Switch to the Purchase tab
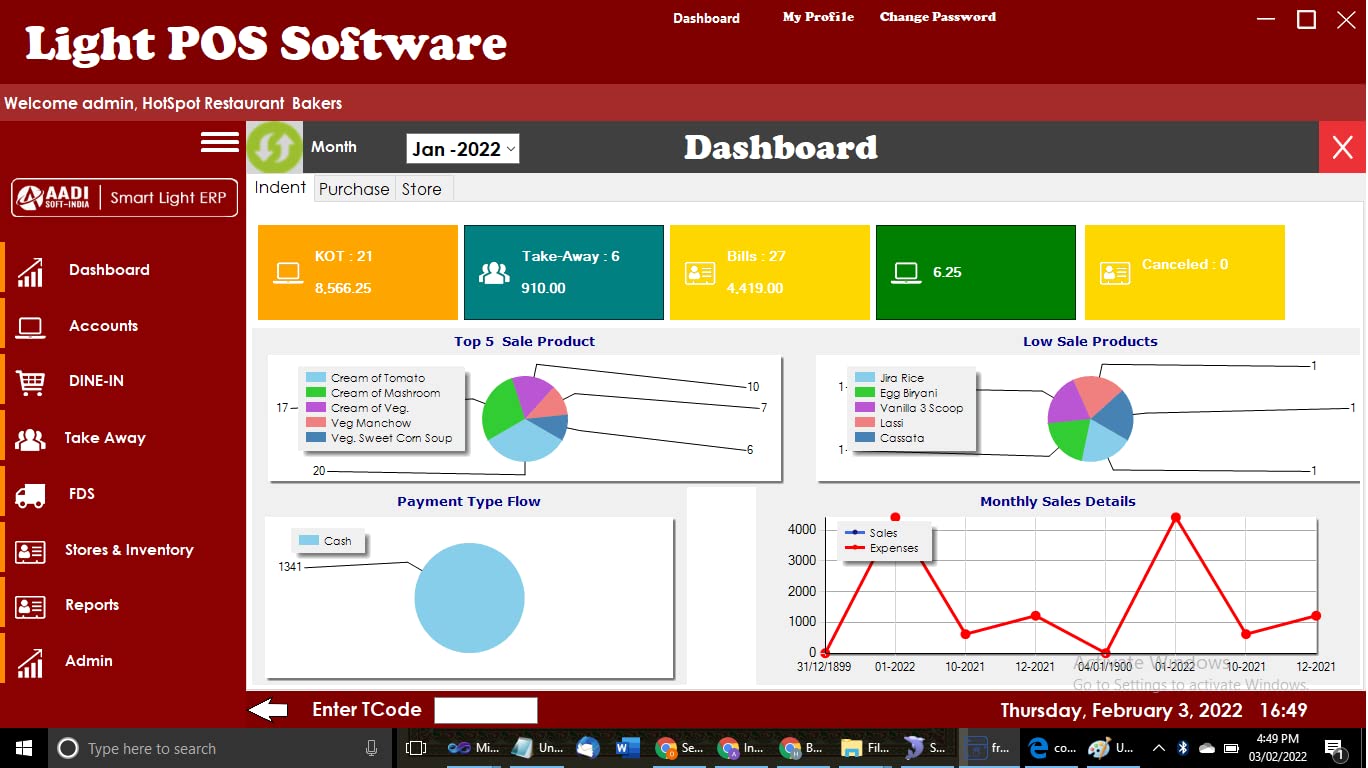 (354, 189)
